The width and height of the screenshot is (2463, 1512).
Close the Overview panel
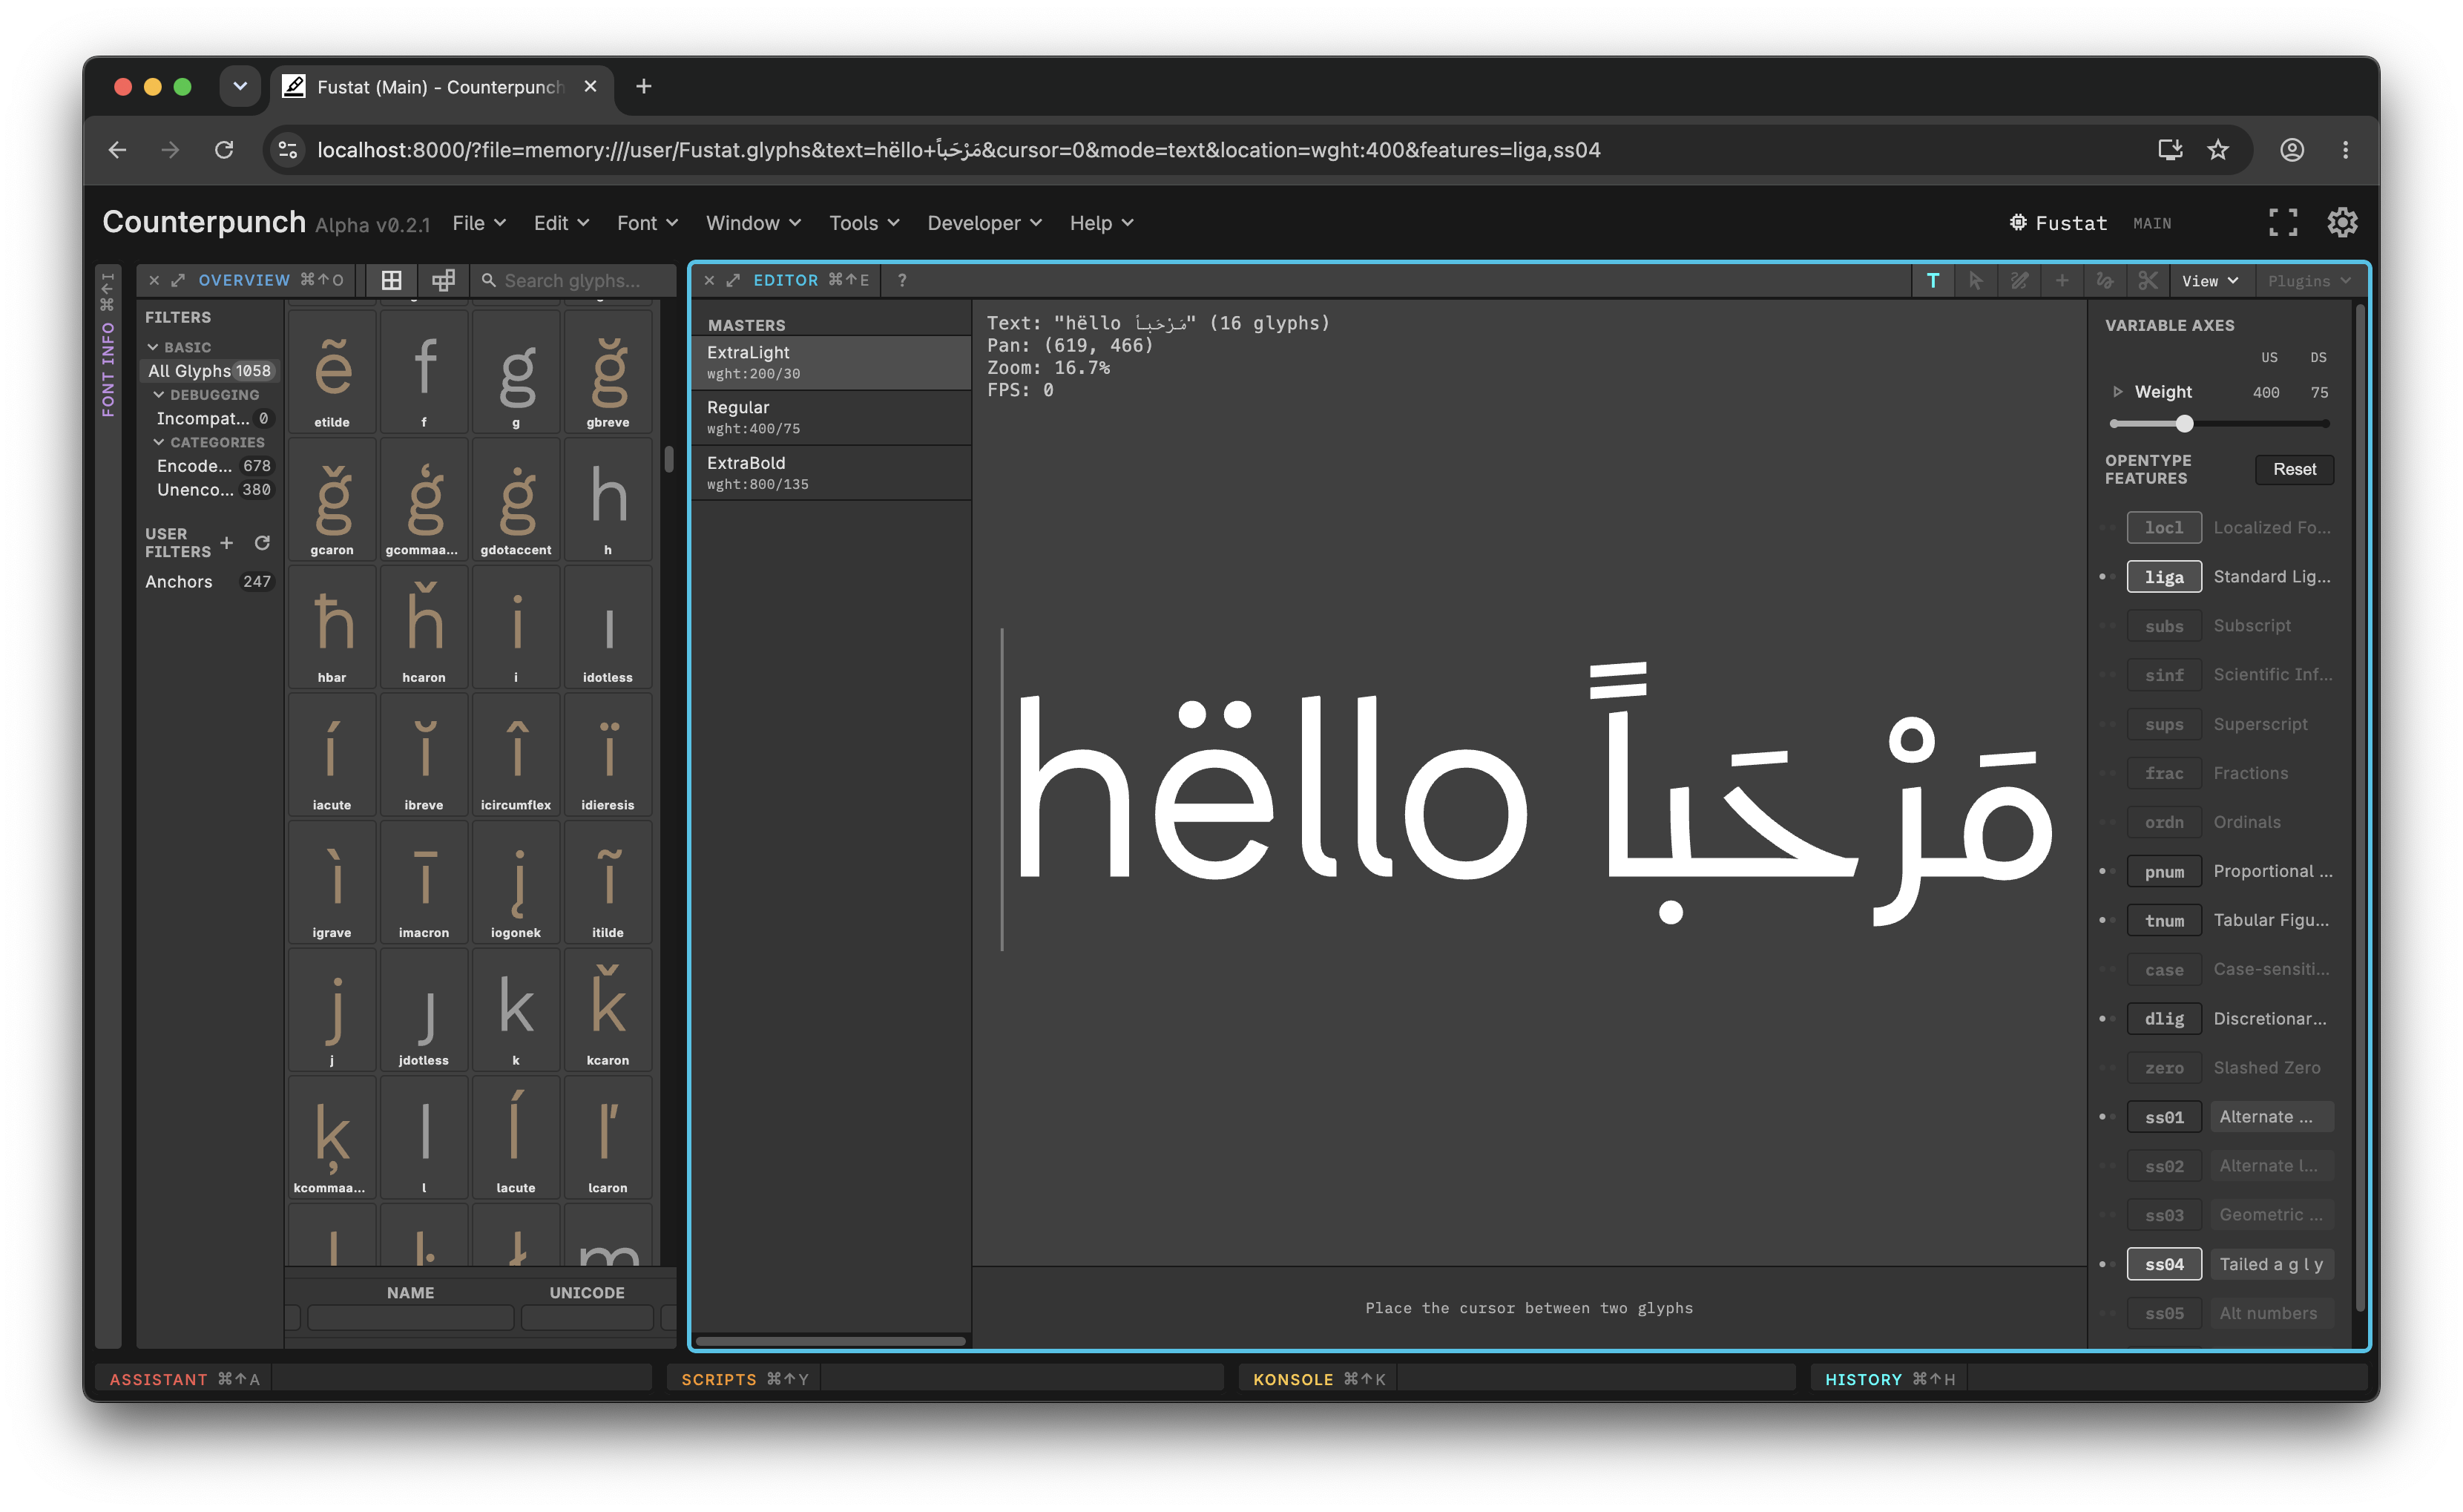(154, 281)
